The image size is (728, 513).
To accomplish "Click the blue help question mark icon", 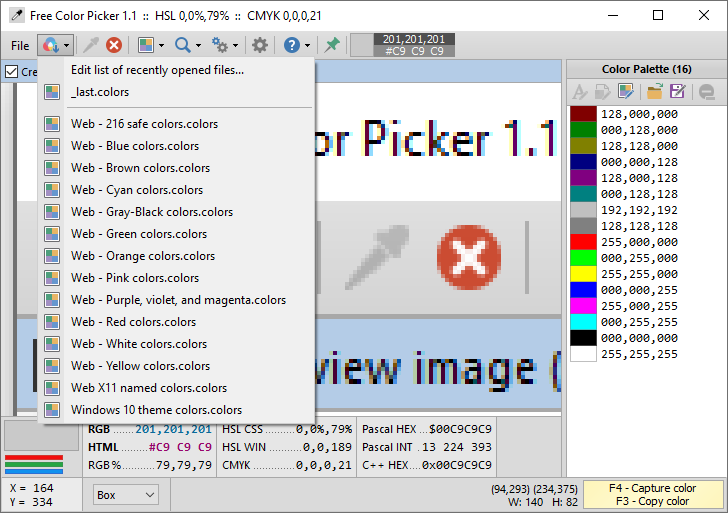I will (292, 45).
